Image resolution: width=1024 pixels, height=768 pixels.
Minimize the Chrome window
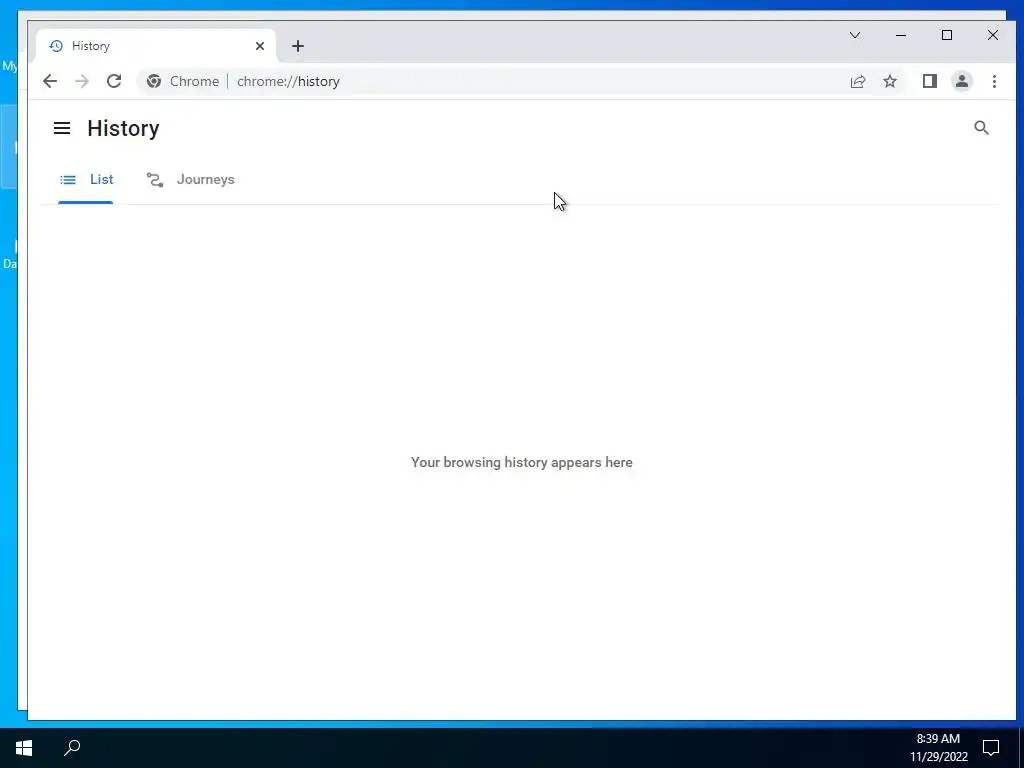[x=901, y=35]
